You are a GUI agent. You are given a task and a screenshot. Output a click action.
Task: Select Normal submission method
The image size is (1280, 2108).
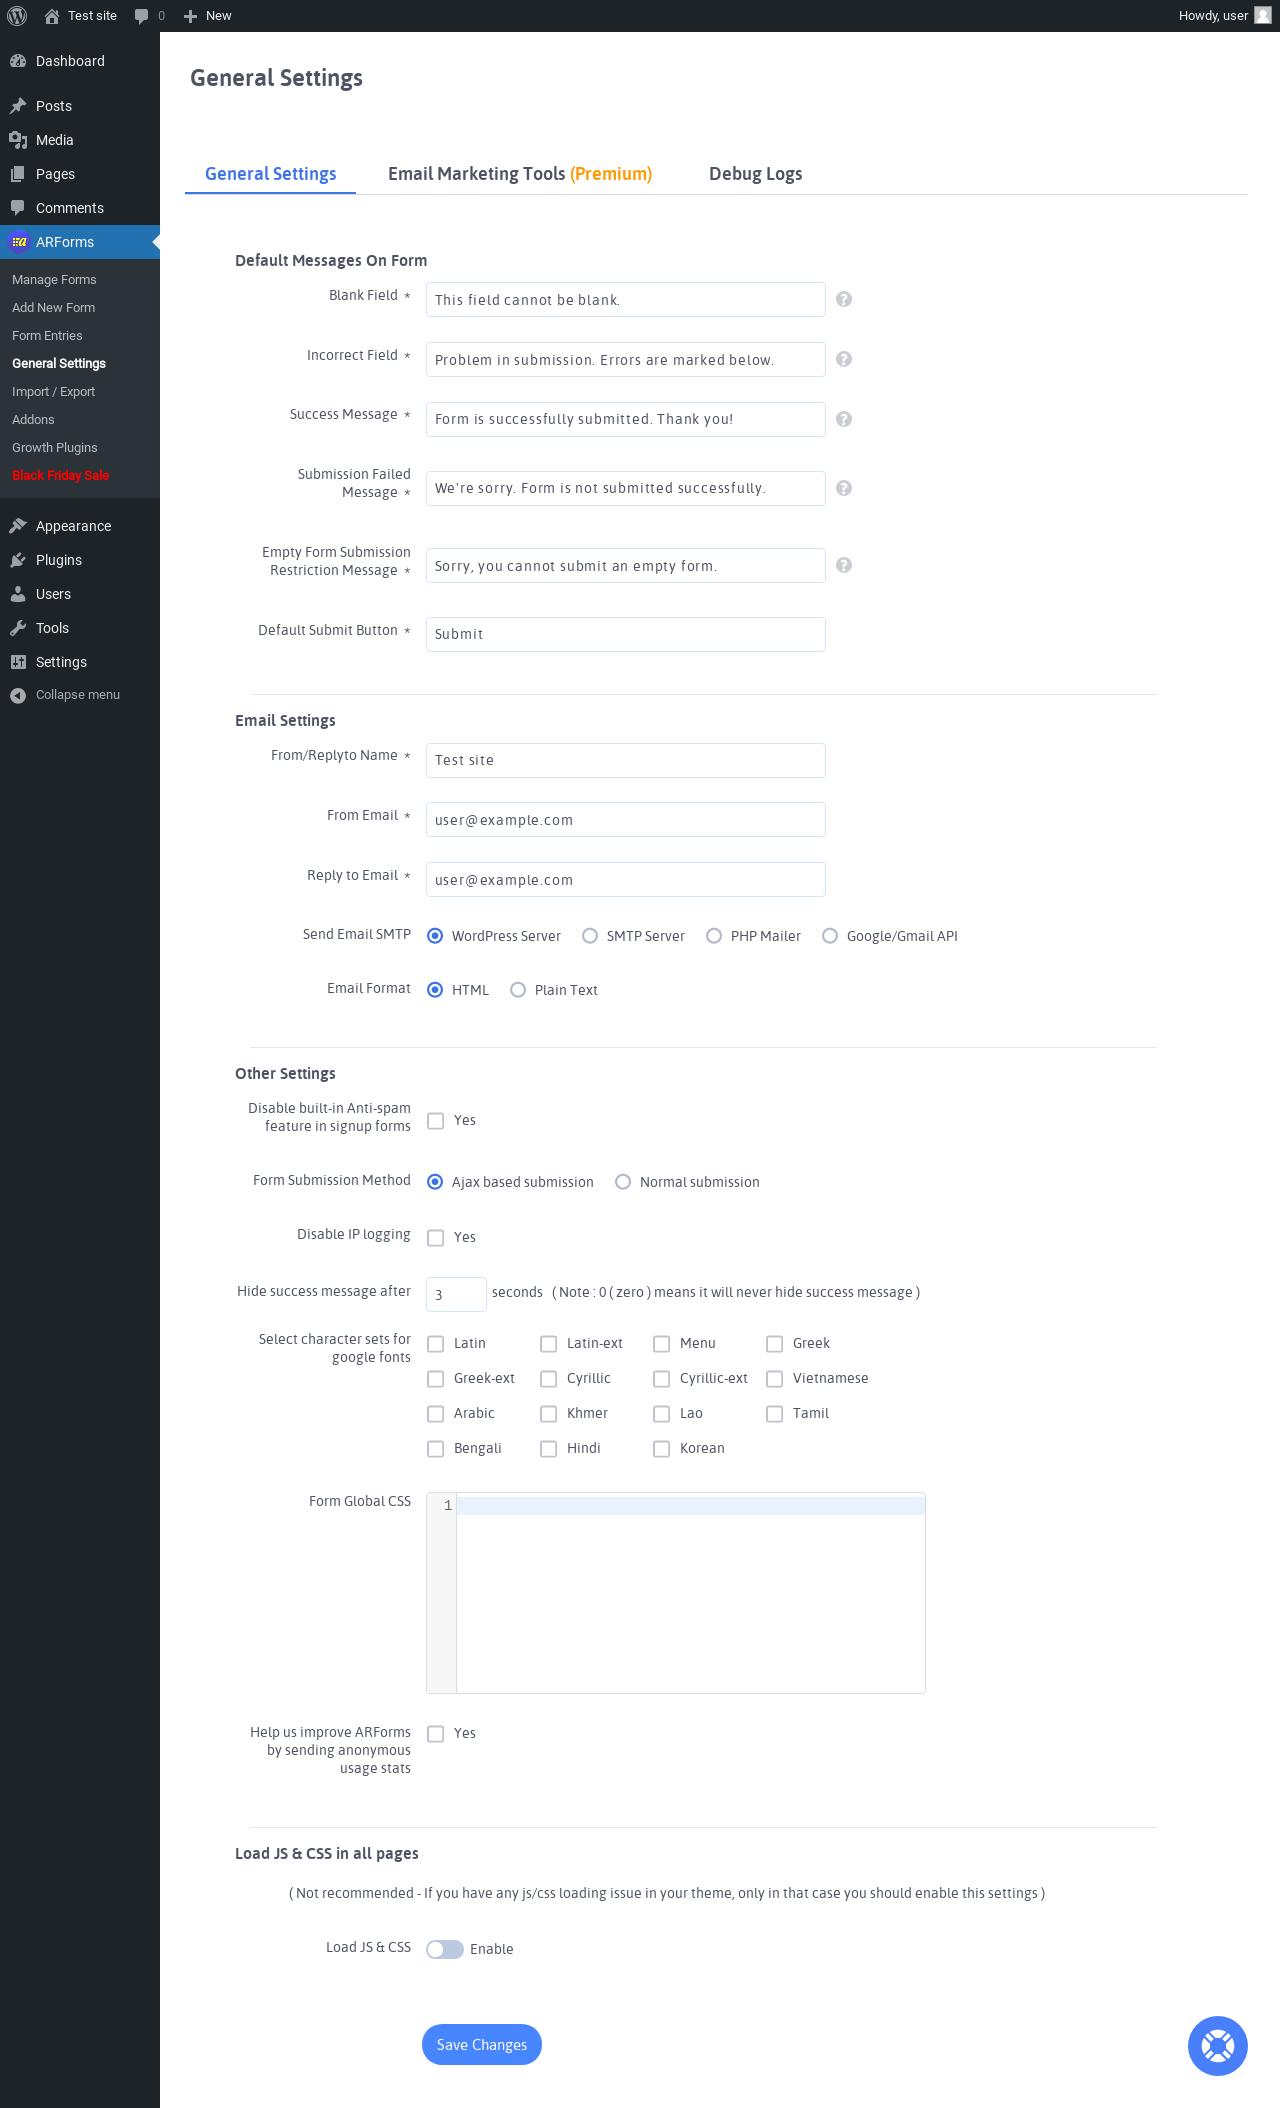tap(623, 1182)
